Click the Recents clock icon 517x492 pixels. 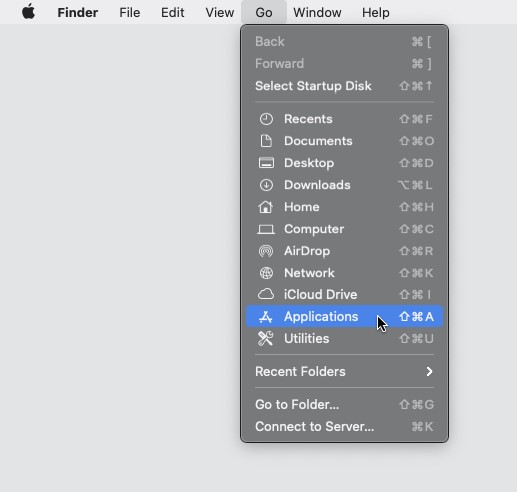[x=266, y=119]
